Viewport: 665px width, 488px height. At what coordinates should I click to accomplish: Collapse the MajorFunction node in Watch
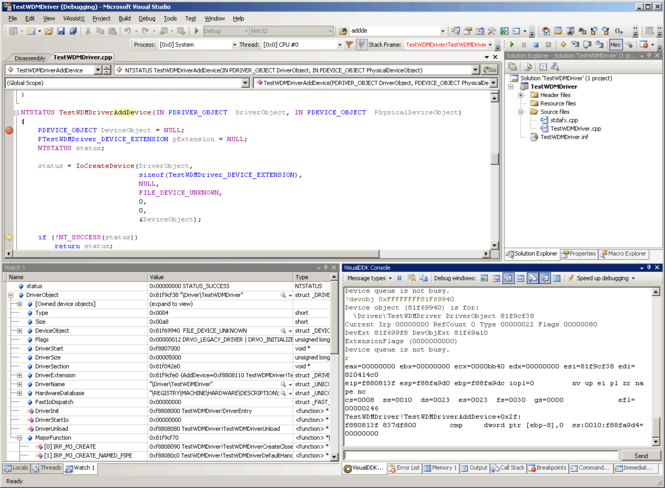coord(19,437)
